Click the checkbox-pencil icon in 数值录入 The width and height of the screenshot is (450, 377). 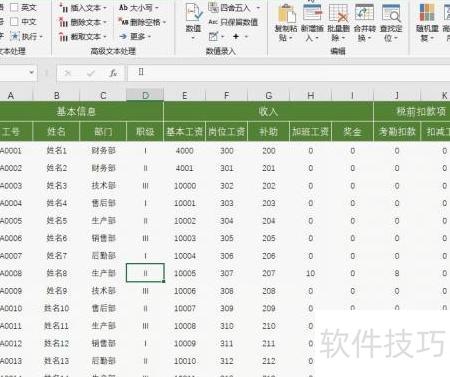213,36
